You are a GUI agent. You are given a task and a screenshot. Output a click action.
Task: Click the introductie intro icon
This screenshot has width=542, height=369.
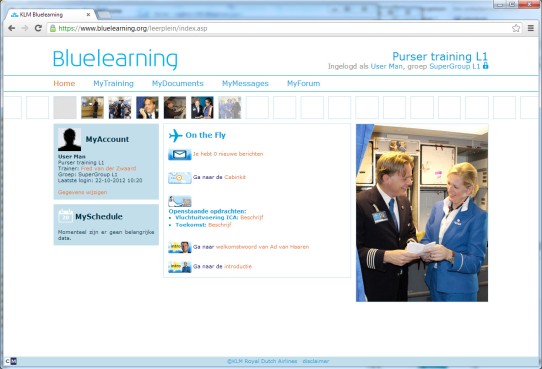coord(180,267)
